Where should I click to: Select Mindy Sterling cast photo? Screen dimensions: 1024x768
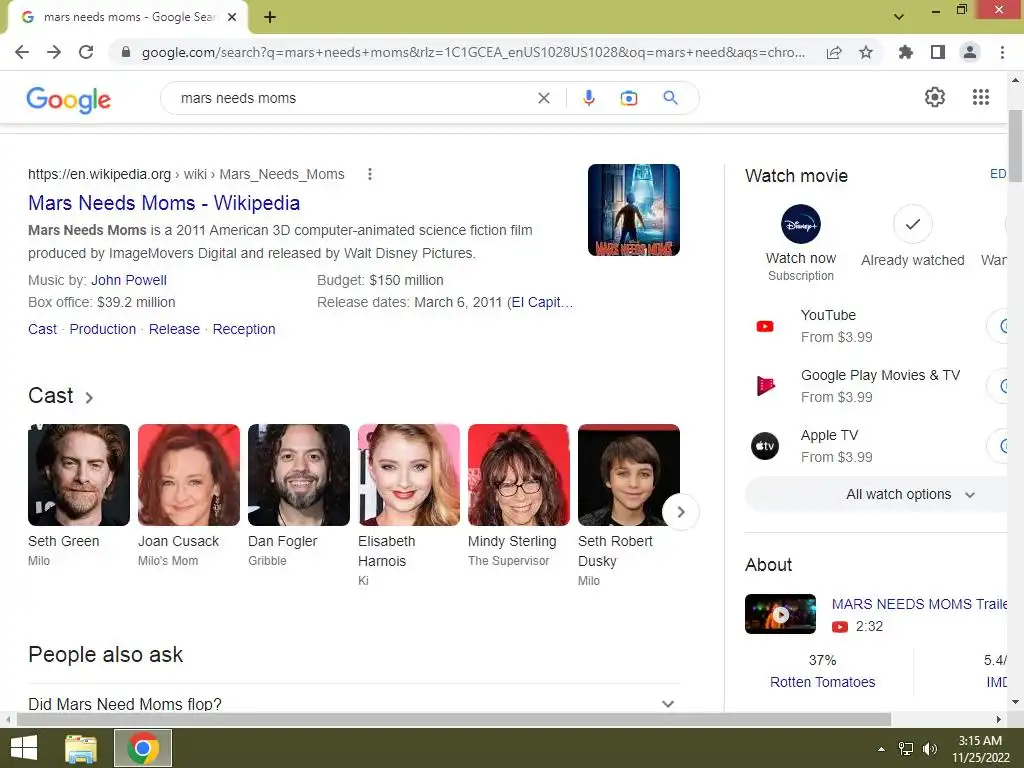click(x=519, y=475)
